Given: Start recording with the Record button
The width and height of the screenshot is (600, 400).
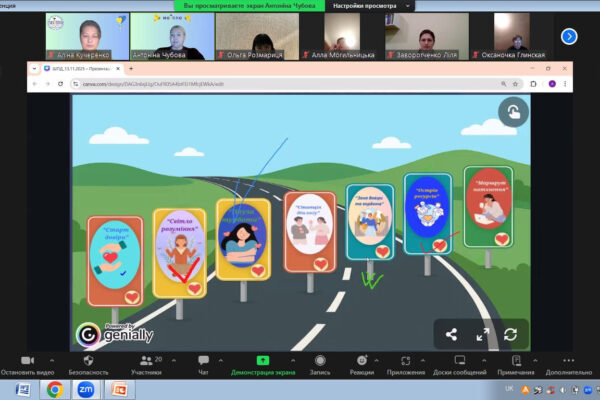Looking at the screenshot, I should click(x=320, y=360).
